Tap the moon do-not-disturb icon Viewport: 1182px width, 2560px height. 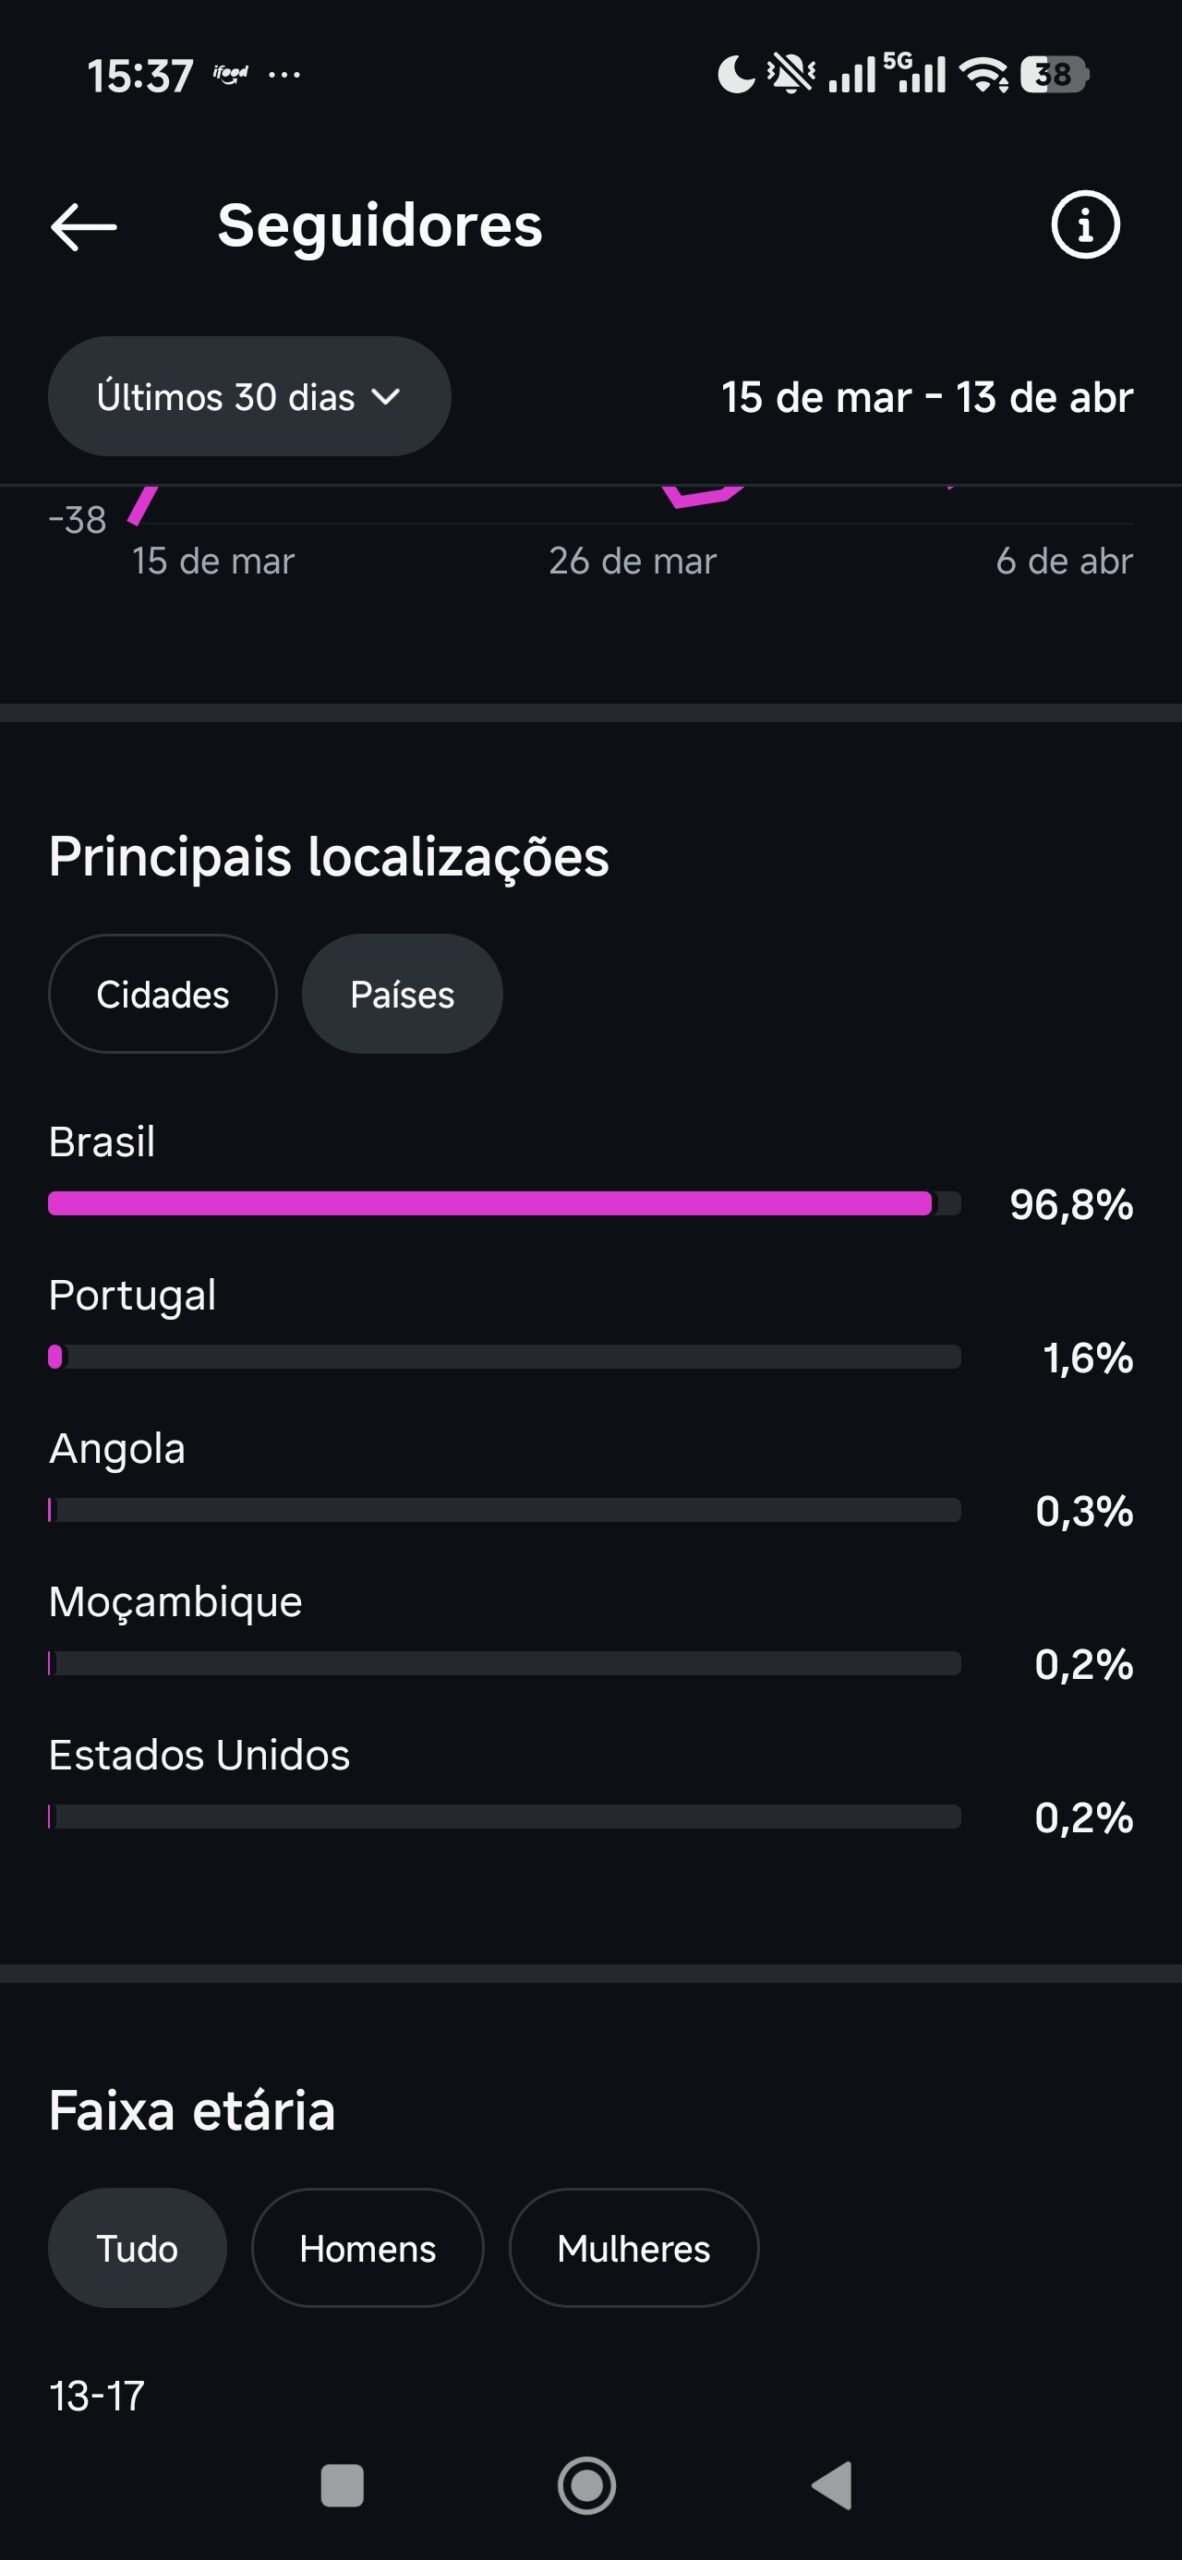pos(735,75)
